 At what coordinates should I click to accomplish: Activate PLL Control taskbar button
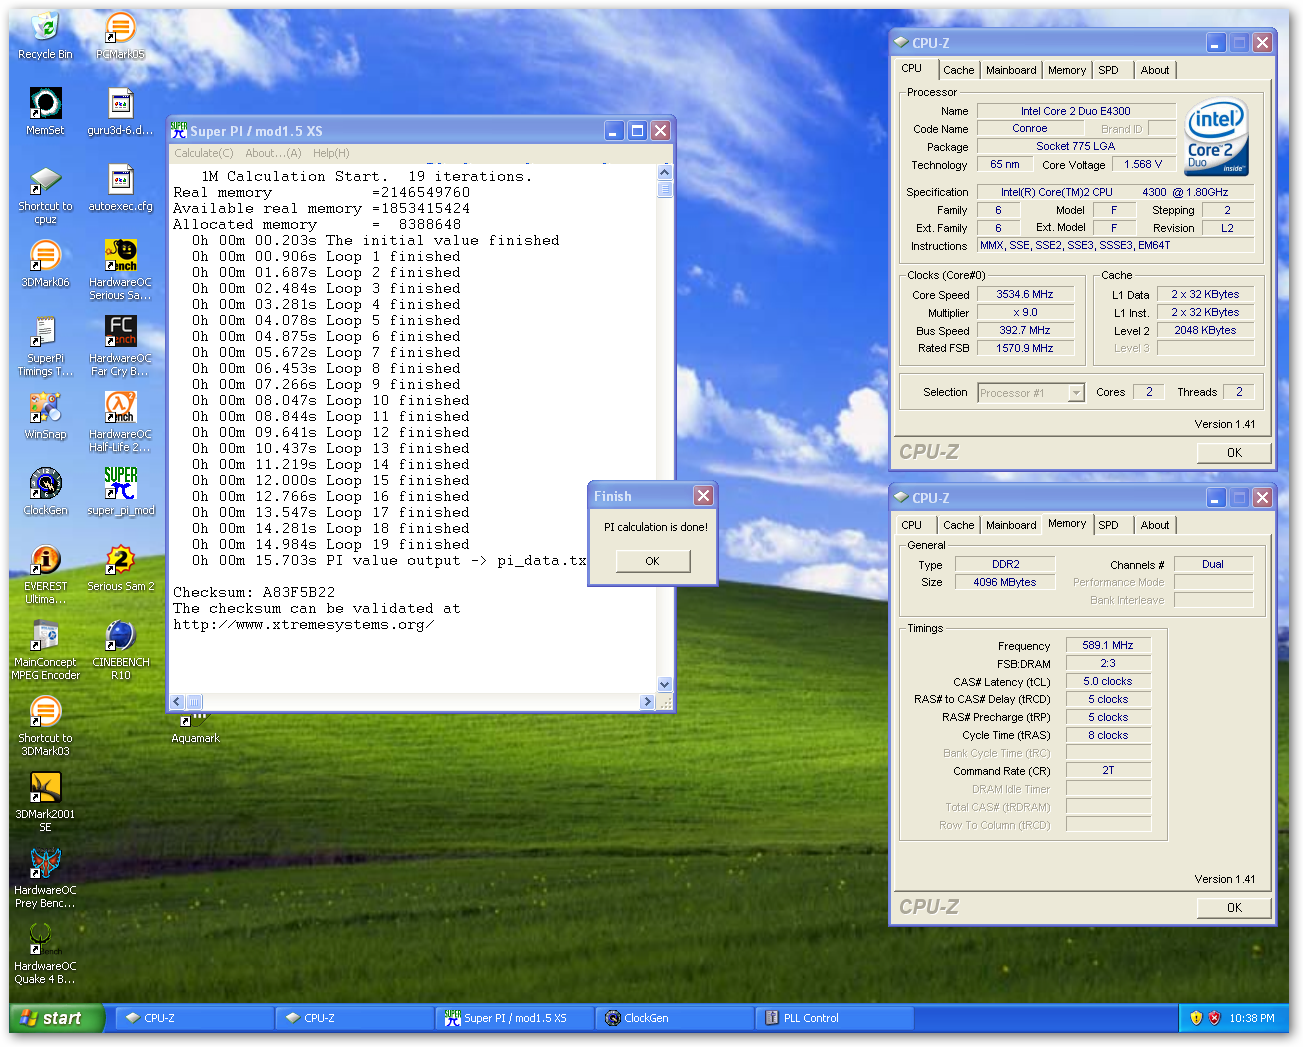834,1018
